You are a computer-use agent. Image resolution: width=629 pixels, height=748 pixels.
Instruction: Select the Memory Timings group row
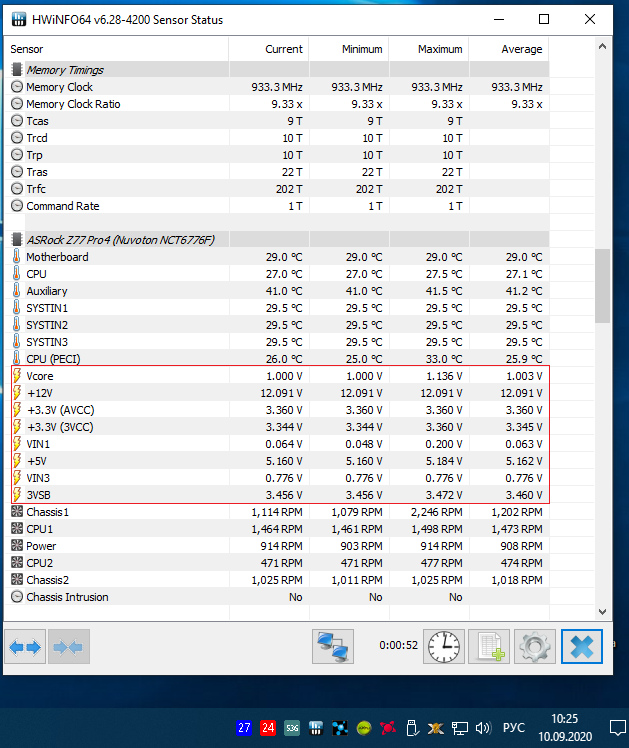coord(277,70)
